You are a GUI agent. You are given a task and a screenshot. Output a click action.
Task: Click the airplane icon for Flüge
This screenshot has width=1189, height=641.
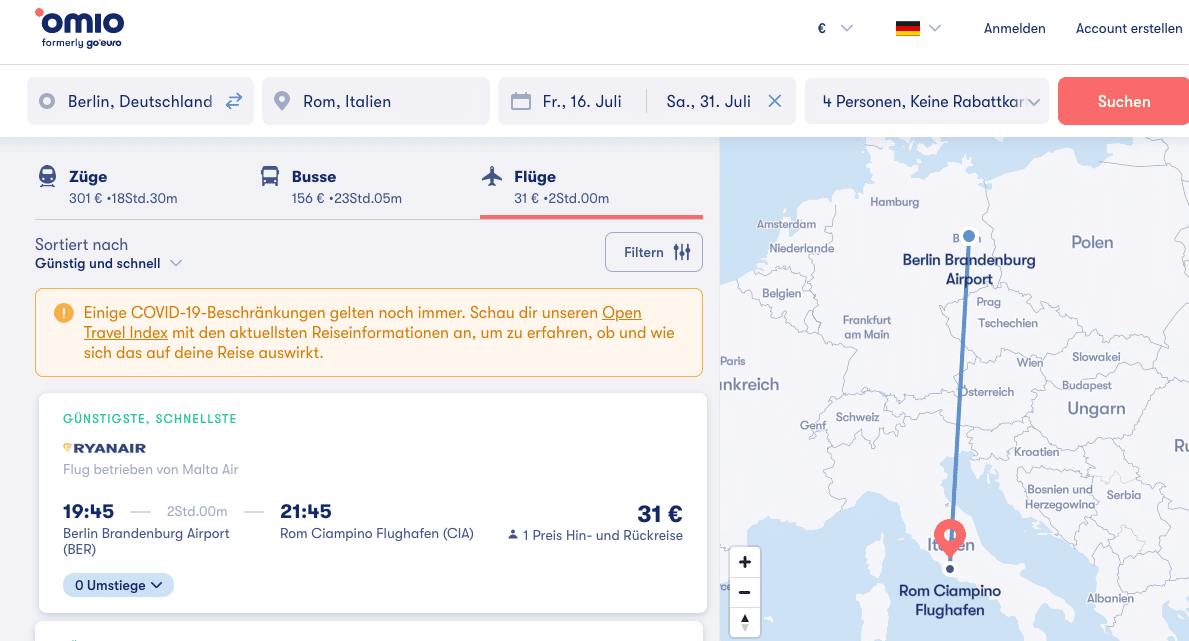click(x=492, y=176)
